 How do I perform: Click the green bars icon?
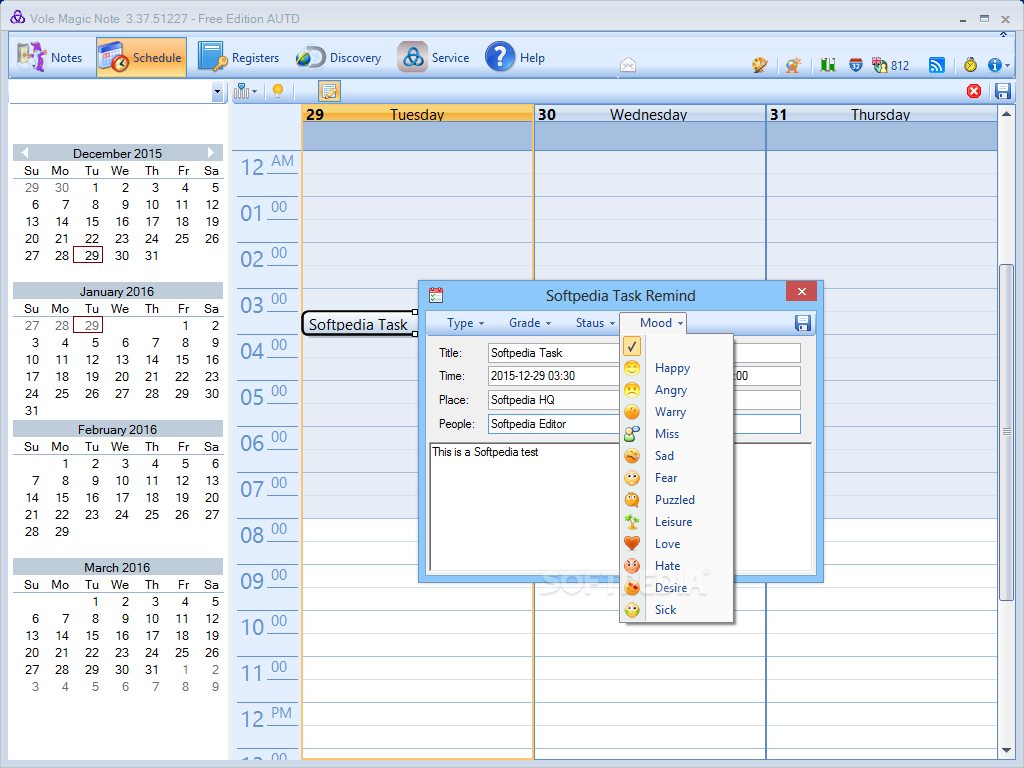828,65
